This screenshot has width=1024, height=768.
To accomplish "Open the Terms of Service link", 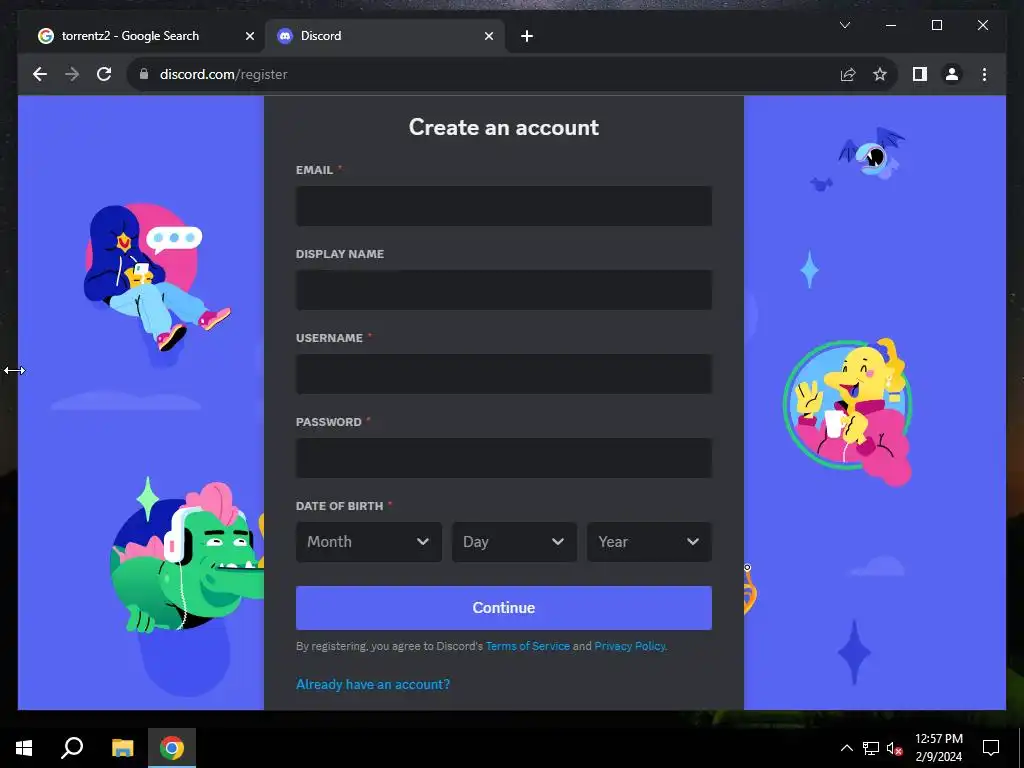I will (x=528, y=646).
